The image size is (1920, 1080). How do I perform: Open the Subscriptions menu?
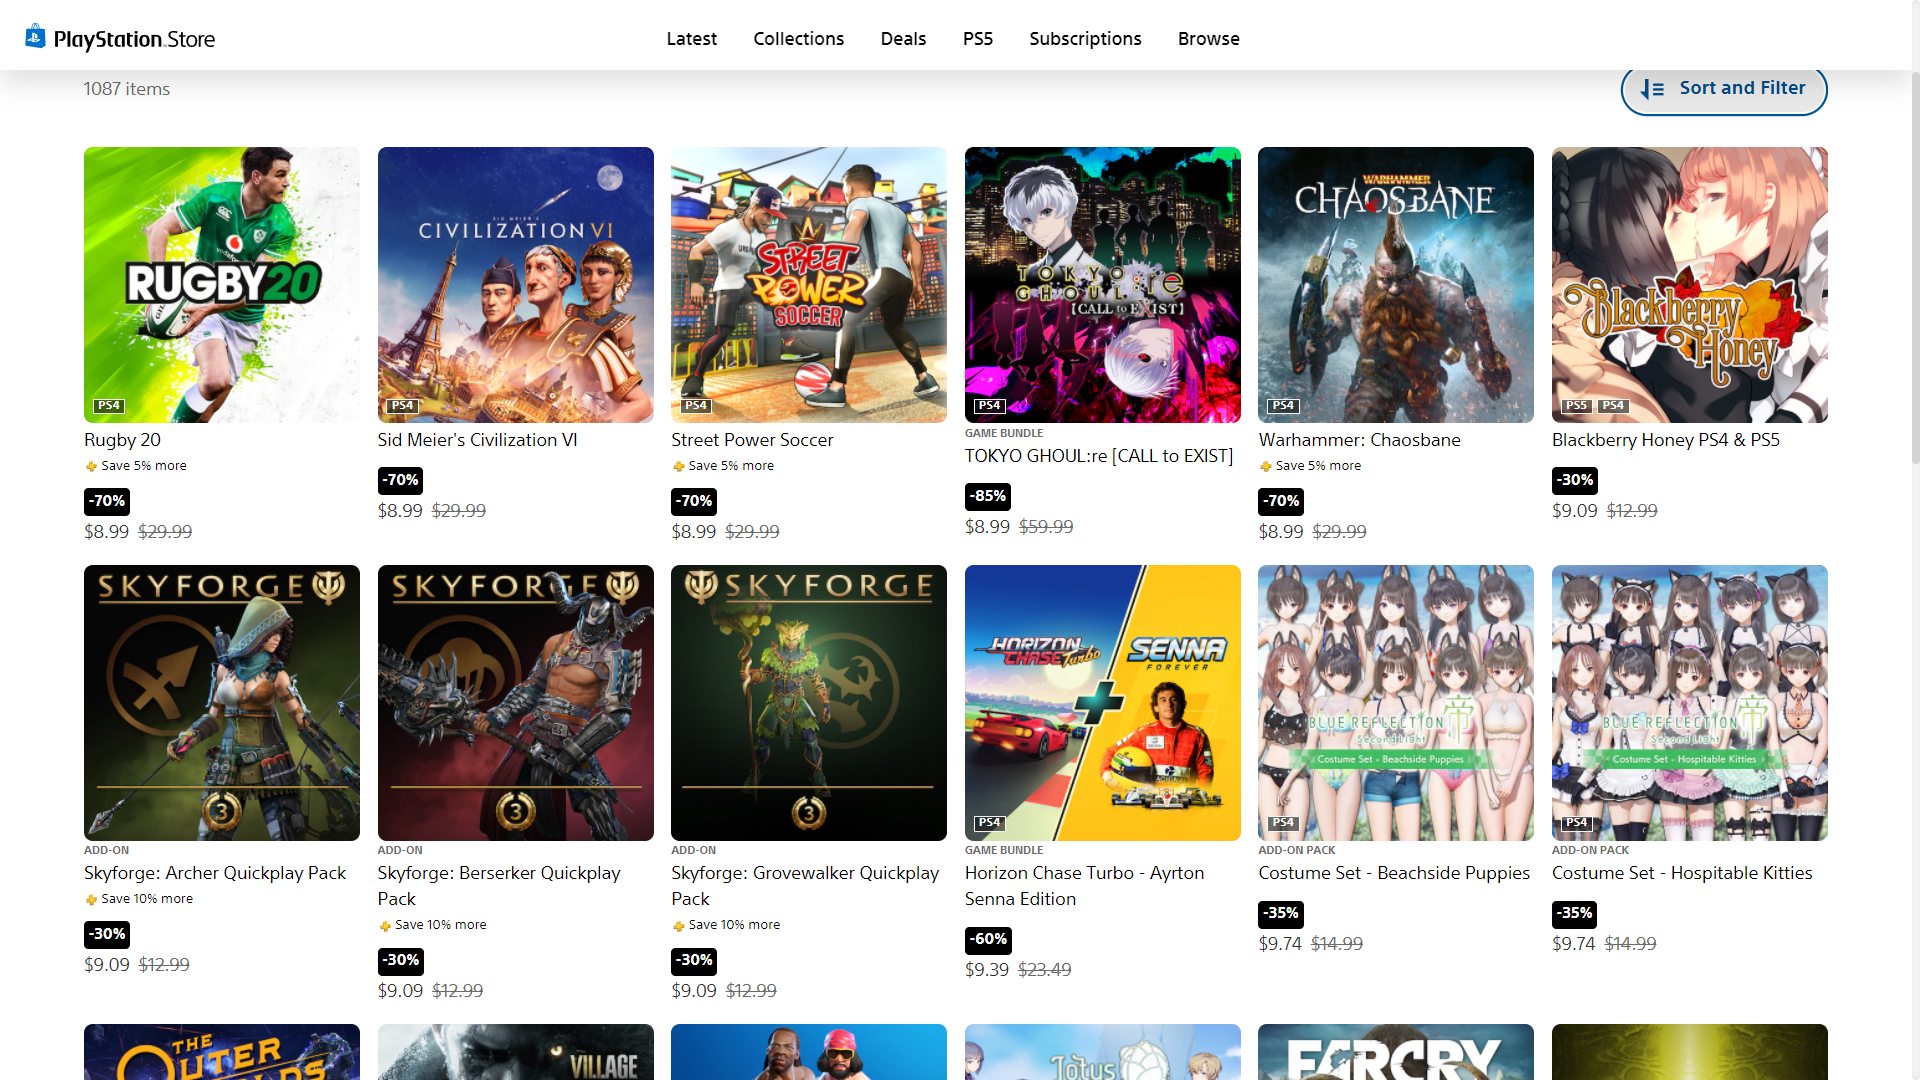[x=1085, y=39]
